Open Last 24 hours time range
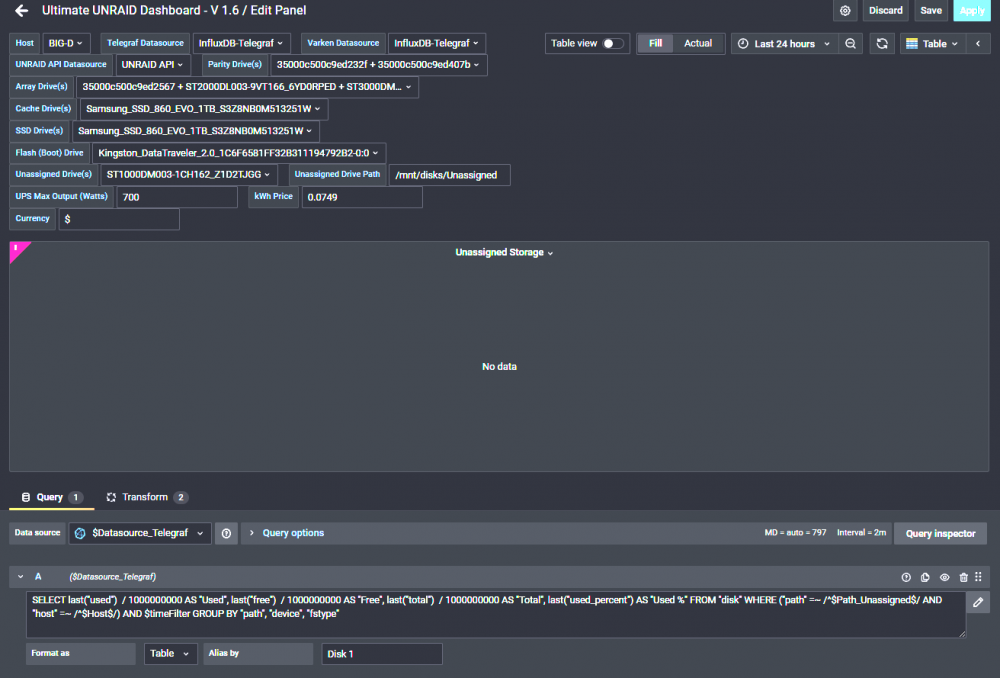 [784, 43]
